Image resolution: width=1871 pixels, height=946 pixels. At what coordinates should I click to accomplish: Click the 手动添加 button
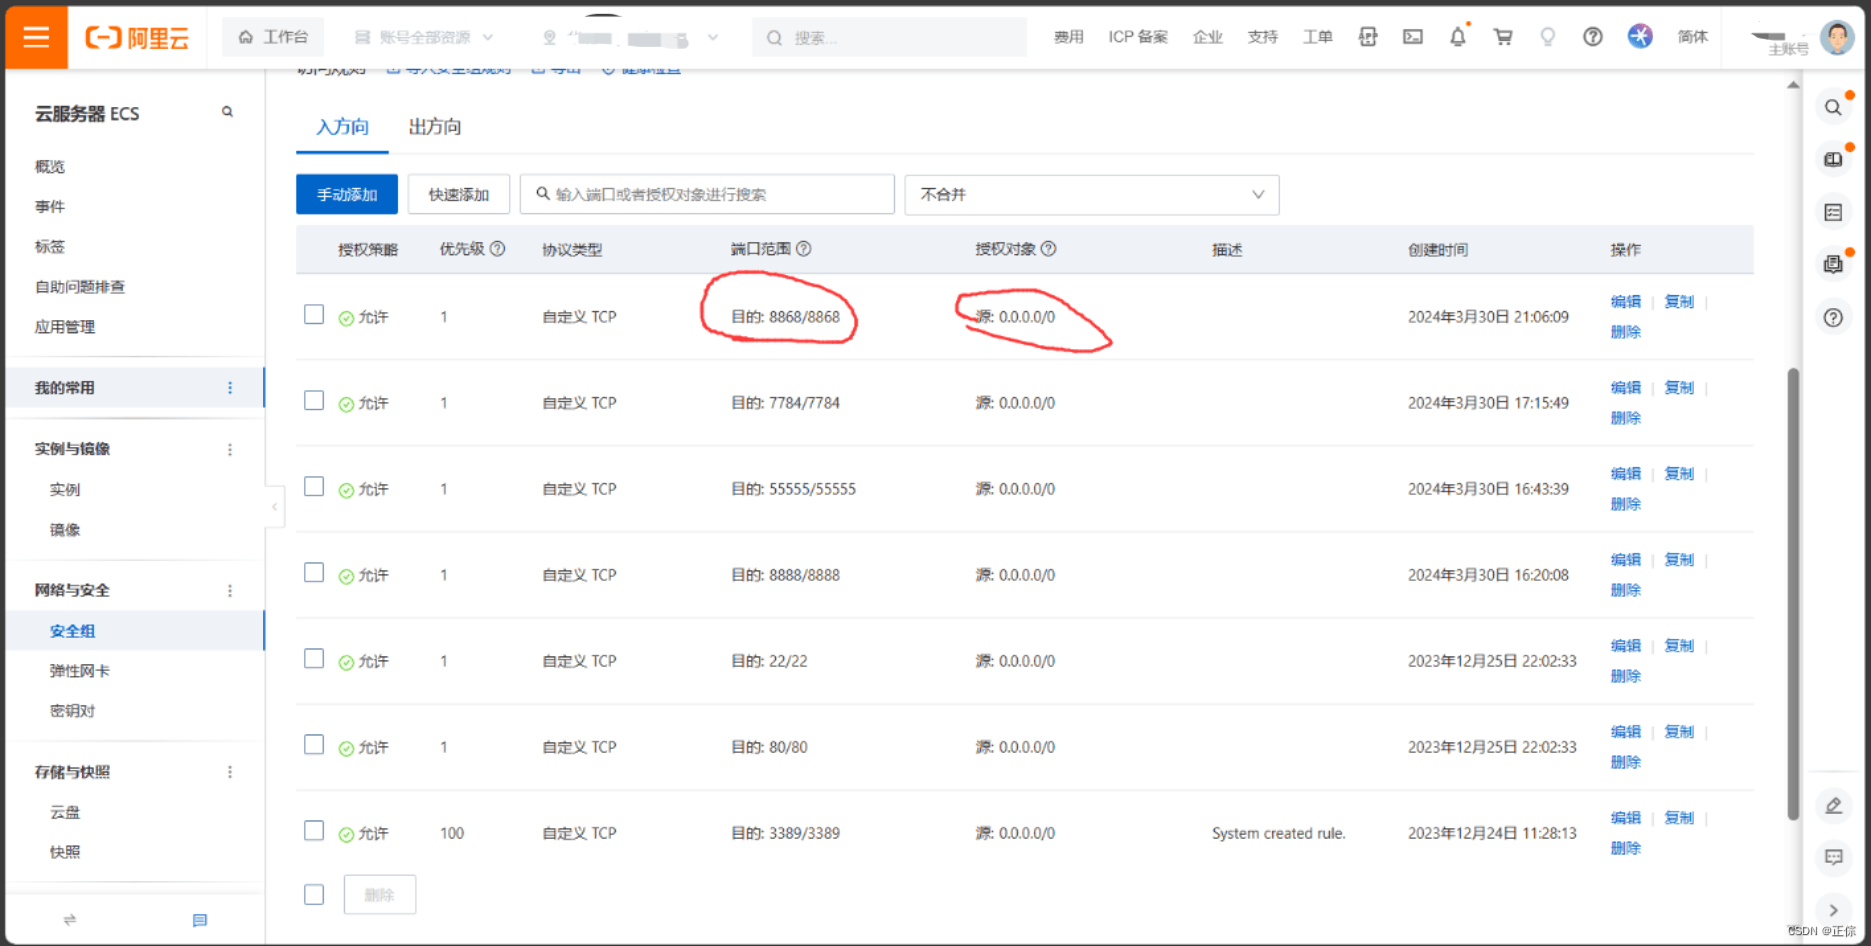pos(347,195)
